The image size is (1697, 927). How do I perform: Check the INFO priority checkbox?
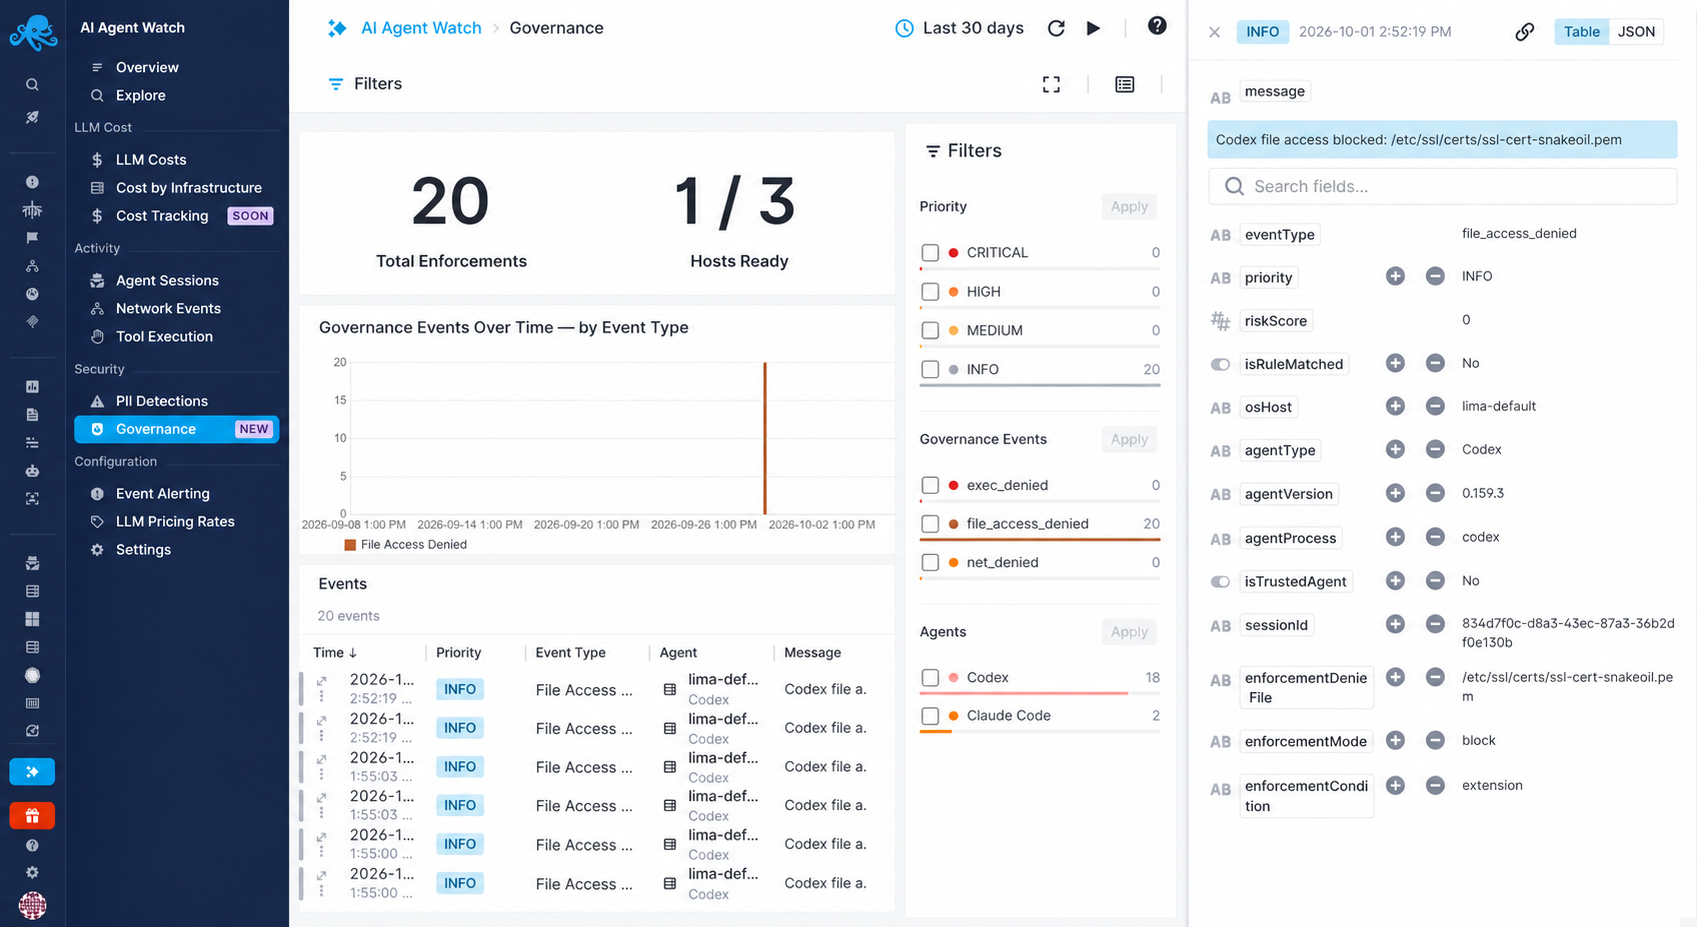coord(930,370)
